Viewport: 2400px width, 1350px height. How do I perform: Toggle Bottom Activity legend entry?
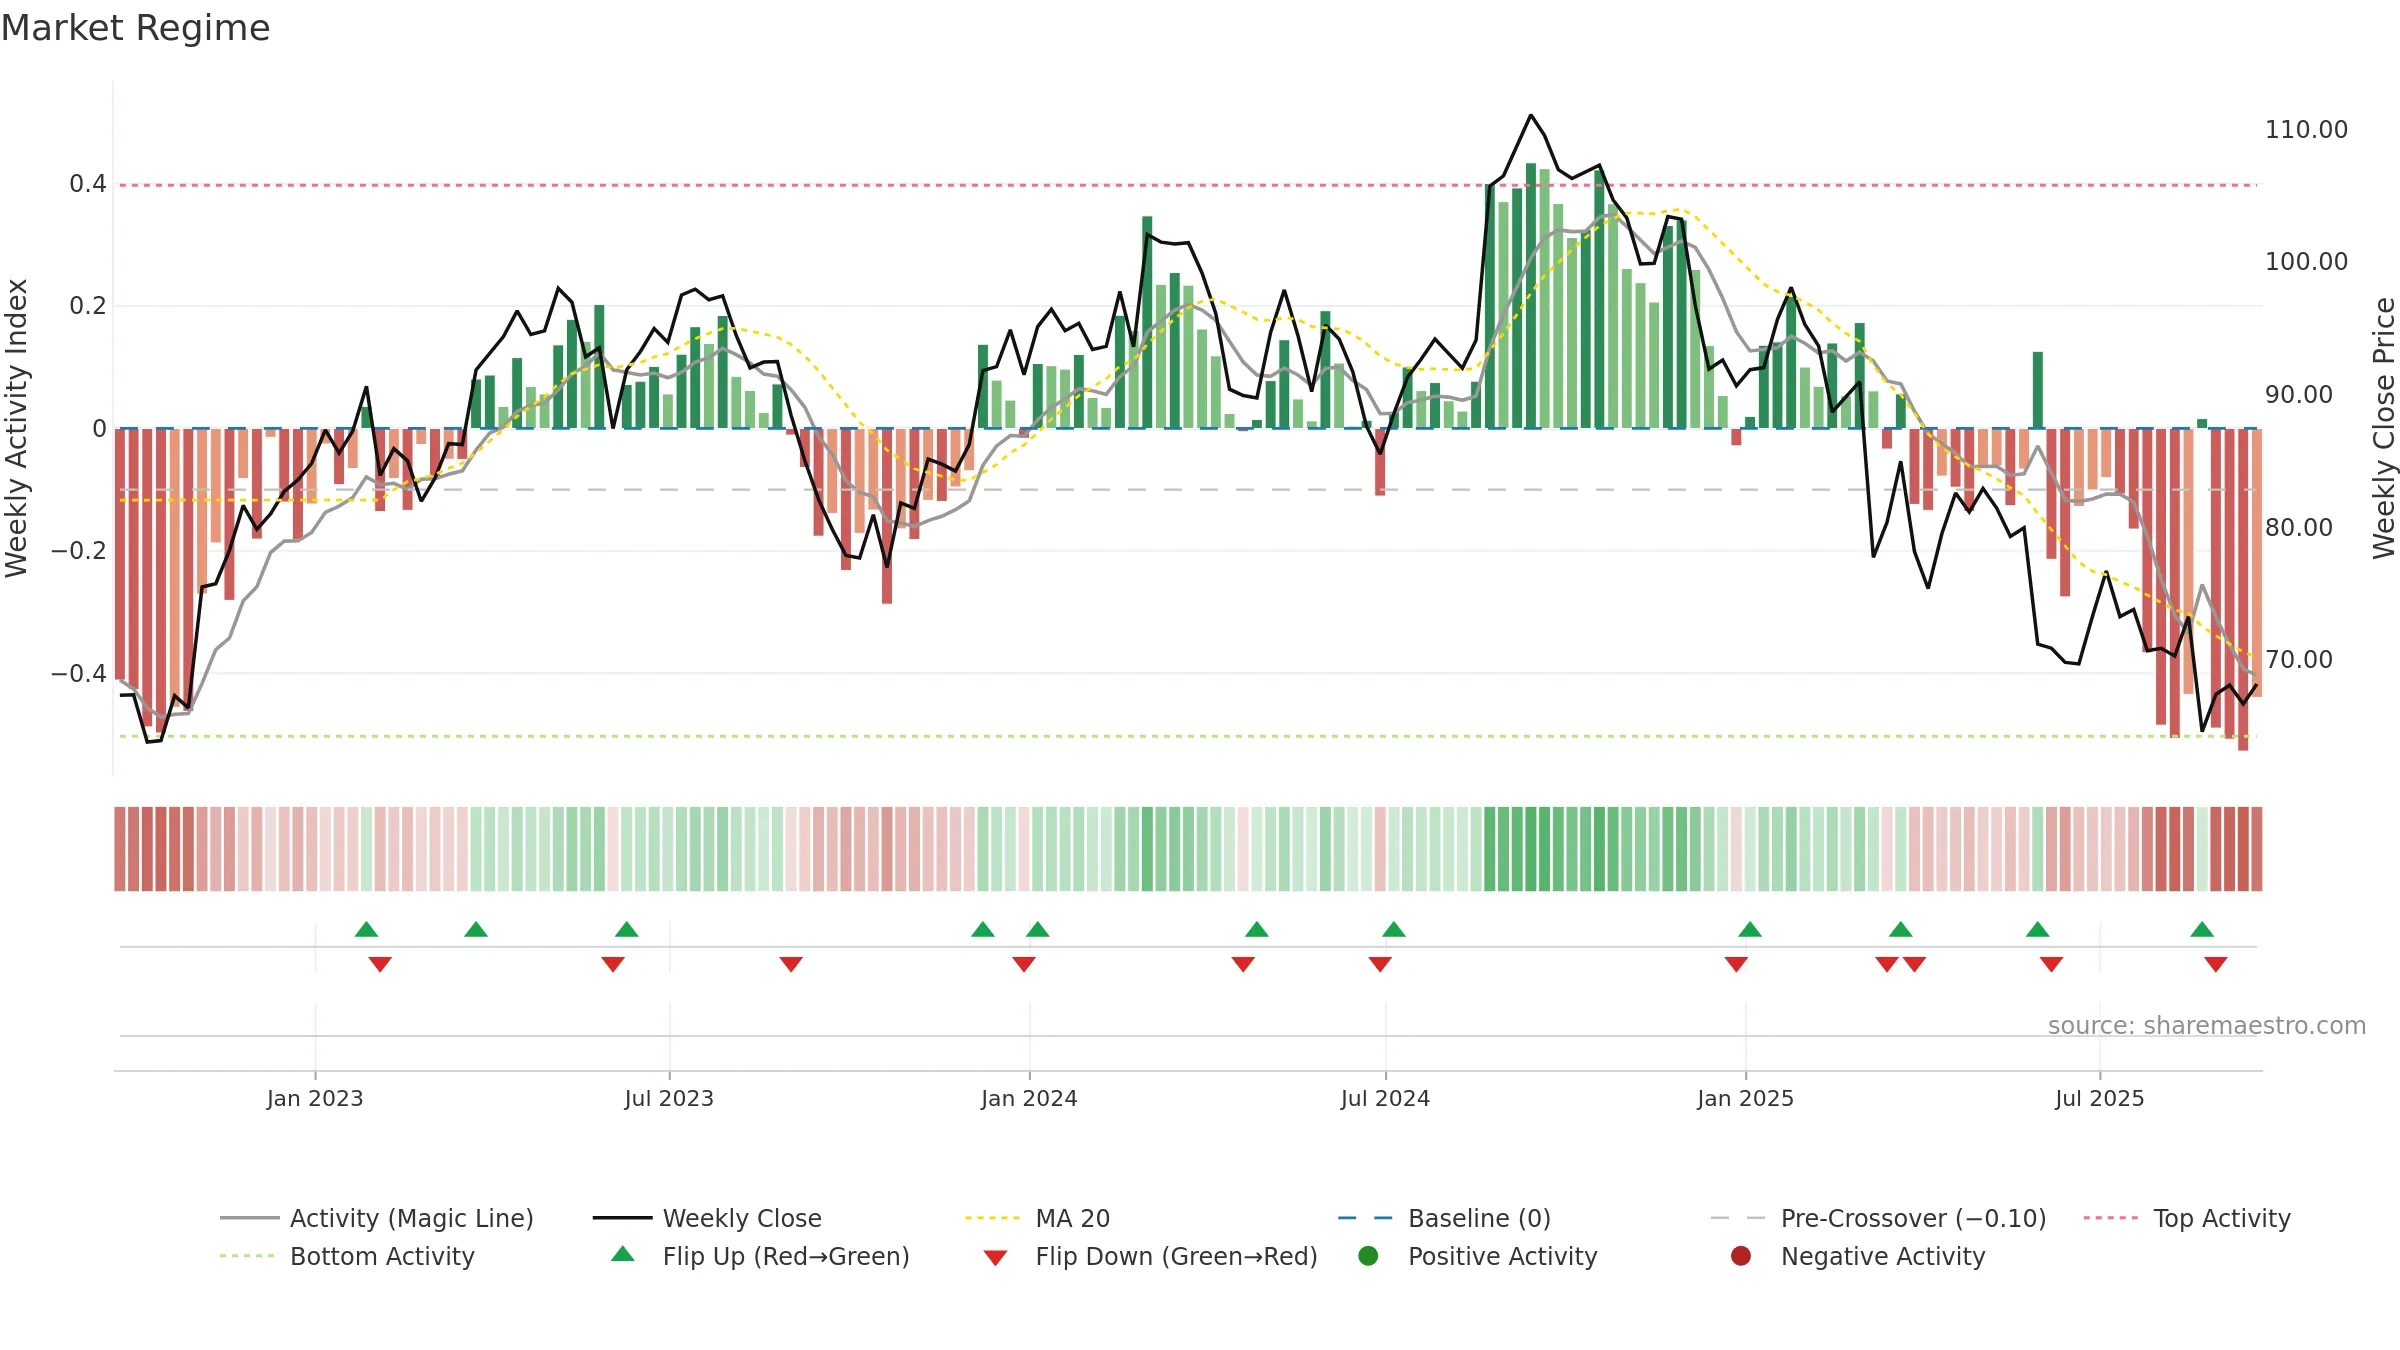coord(347,1256)
